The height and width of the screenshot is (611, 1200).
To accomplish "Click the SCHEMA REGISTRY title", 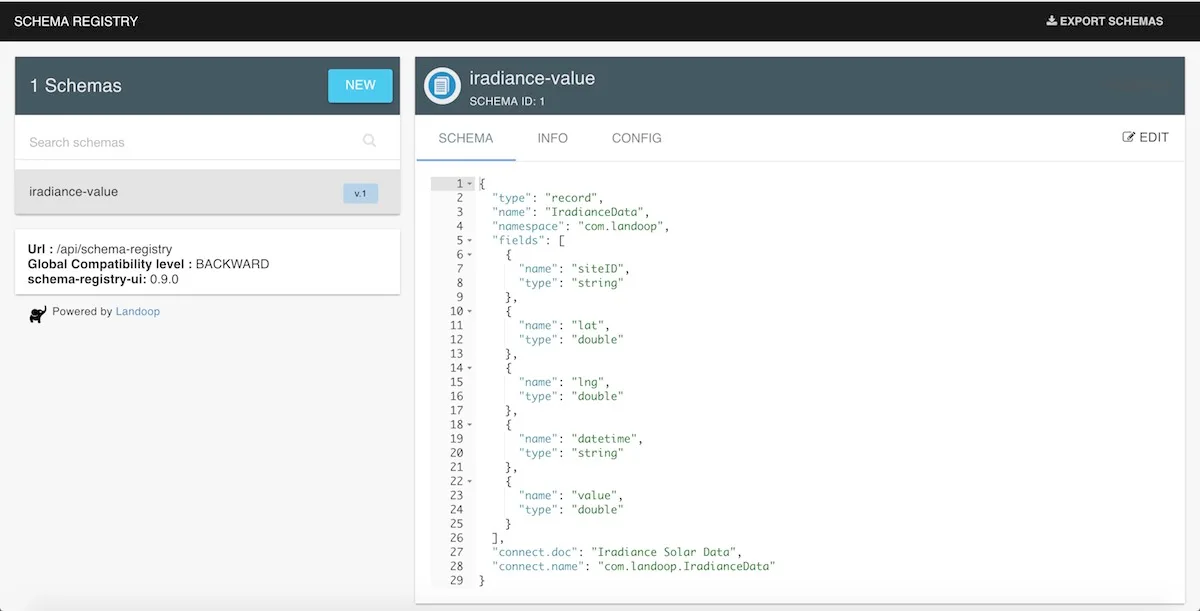I will (76, 20).
